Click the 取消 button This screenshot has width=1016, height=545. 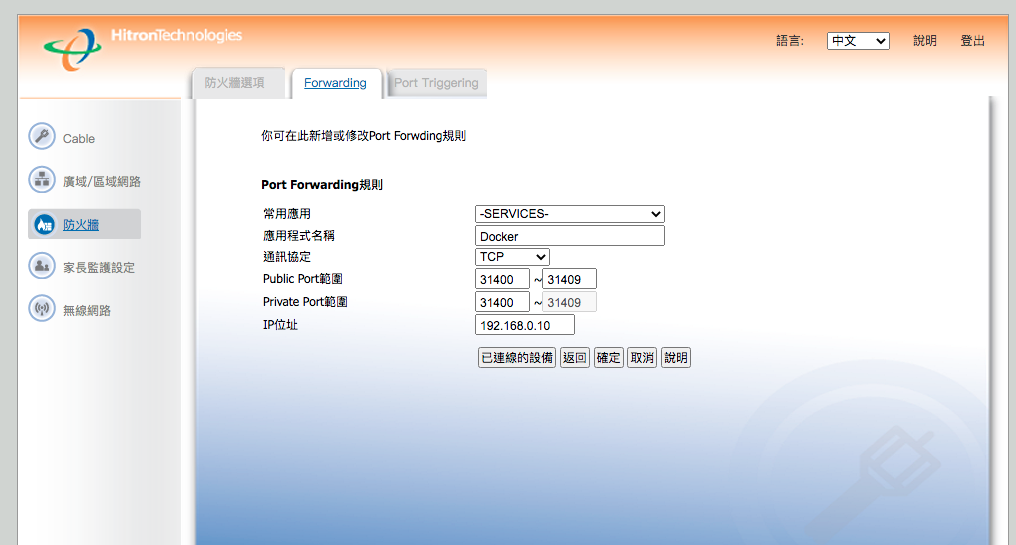pos(642,358)
